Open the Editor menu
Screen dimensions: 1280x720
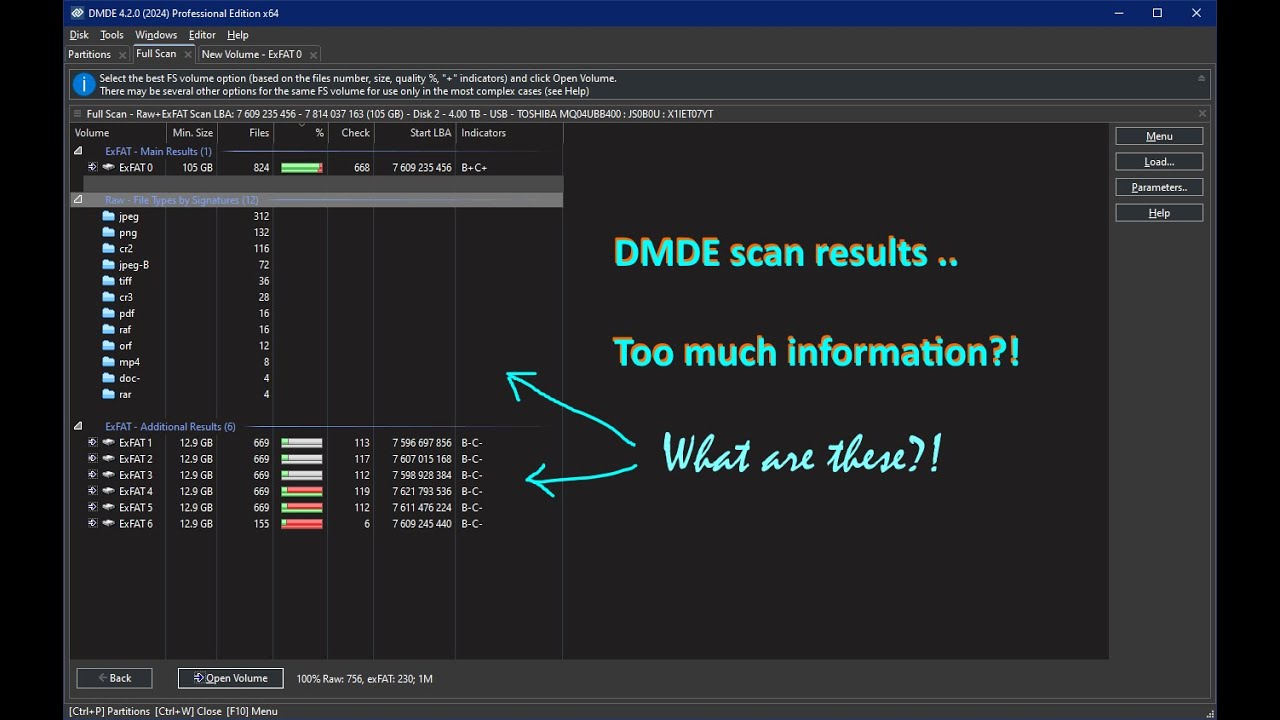202,35
